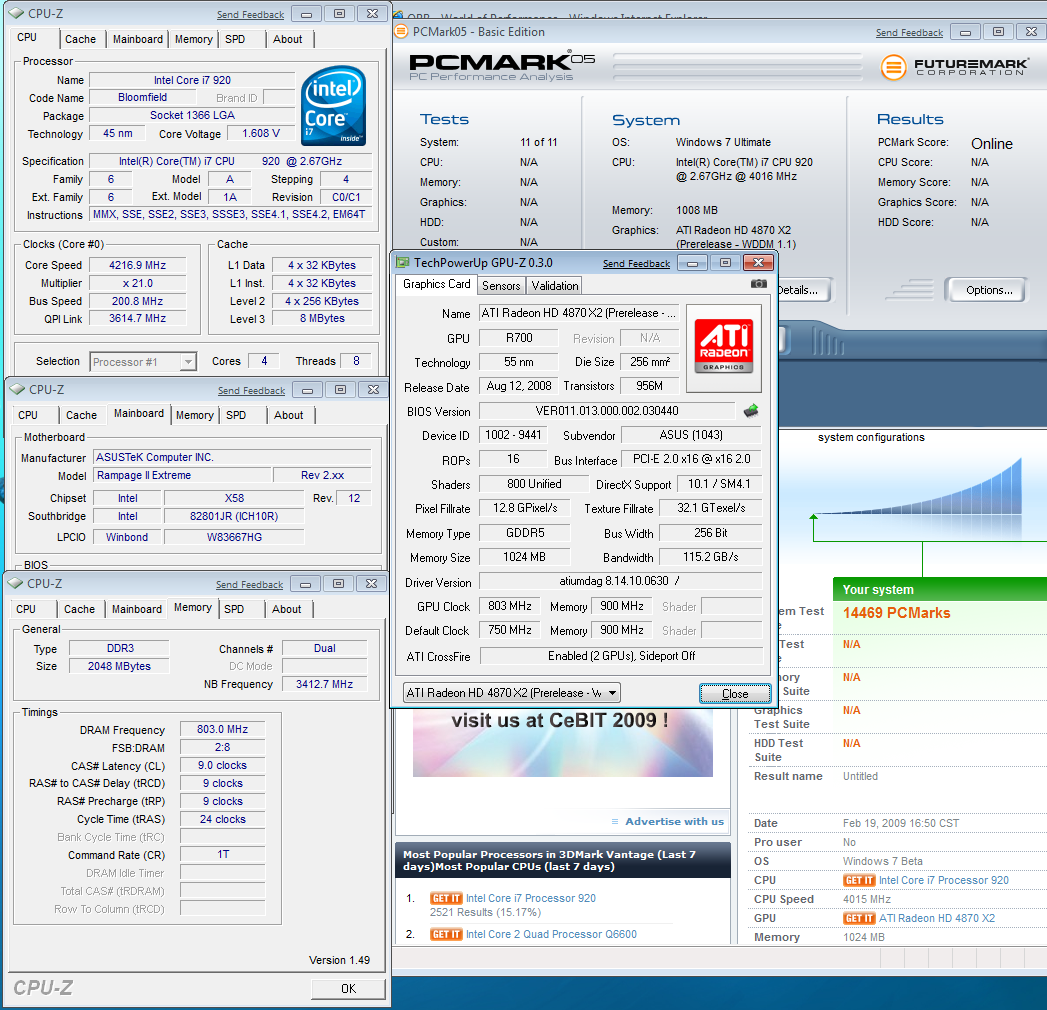Click the OK button in CPU-Z
The image size is (1047, 1010).
click(349, 989)
